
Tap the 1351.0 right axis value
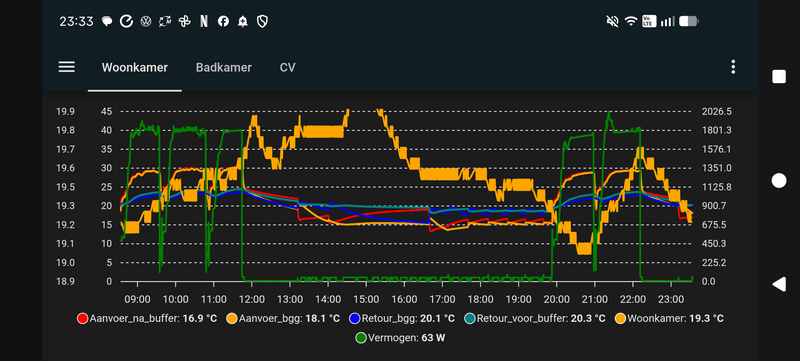click(x=717, y=168)
